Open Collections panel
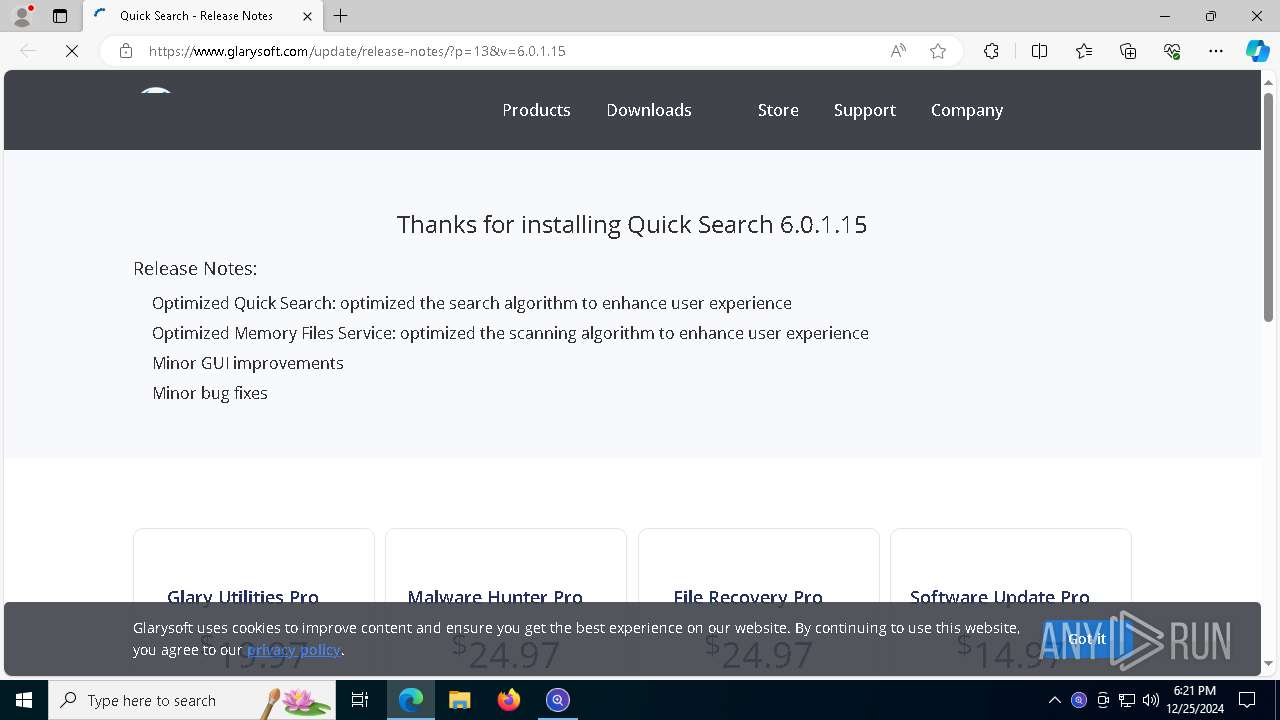This screenshot has height=720, width=1280. coord(1128,51)
